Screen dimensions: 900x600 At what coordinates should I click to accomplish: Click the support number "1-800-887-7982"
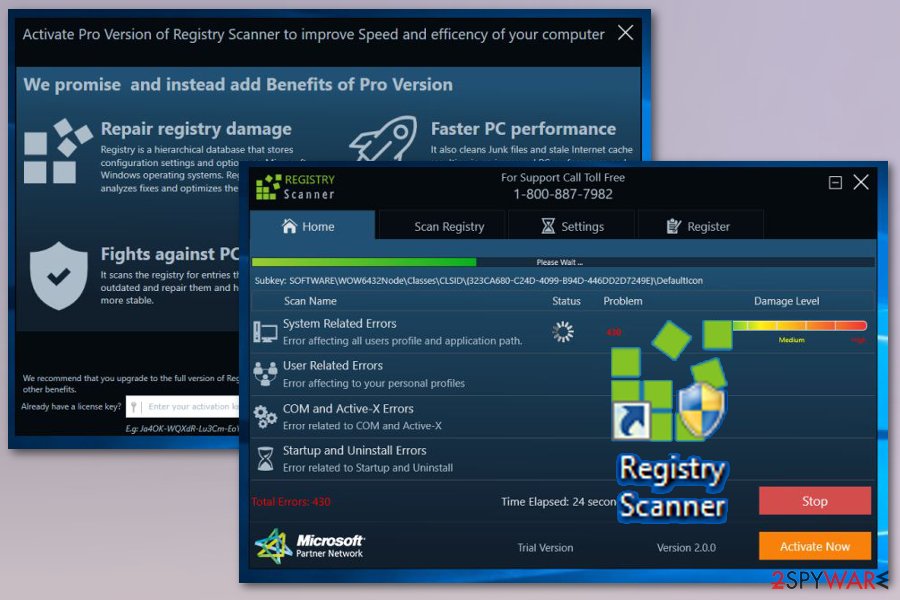pos(563,194)
